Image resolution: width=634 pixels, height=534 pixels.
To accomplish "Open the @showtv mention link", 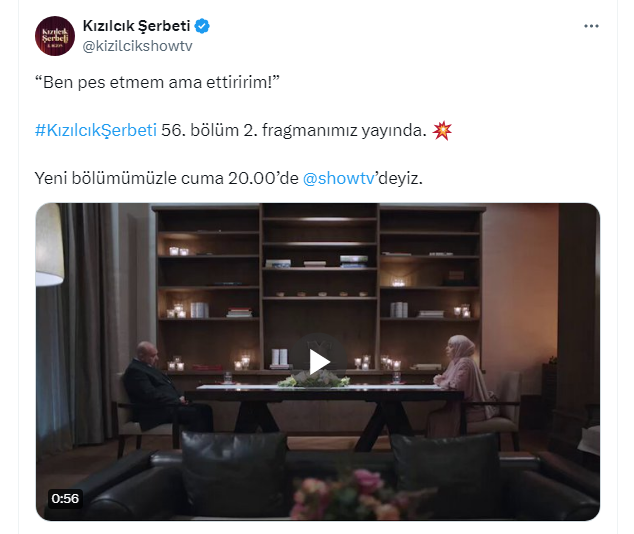I will tap(339, 178).
